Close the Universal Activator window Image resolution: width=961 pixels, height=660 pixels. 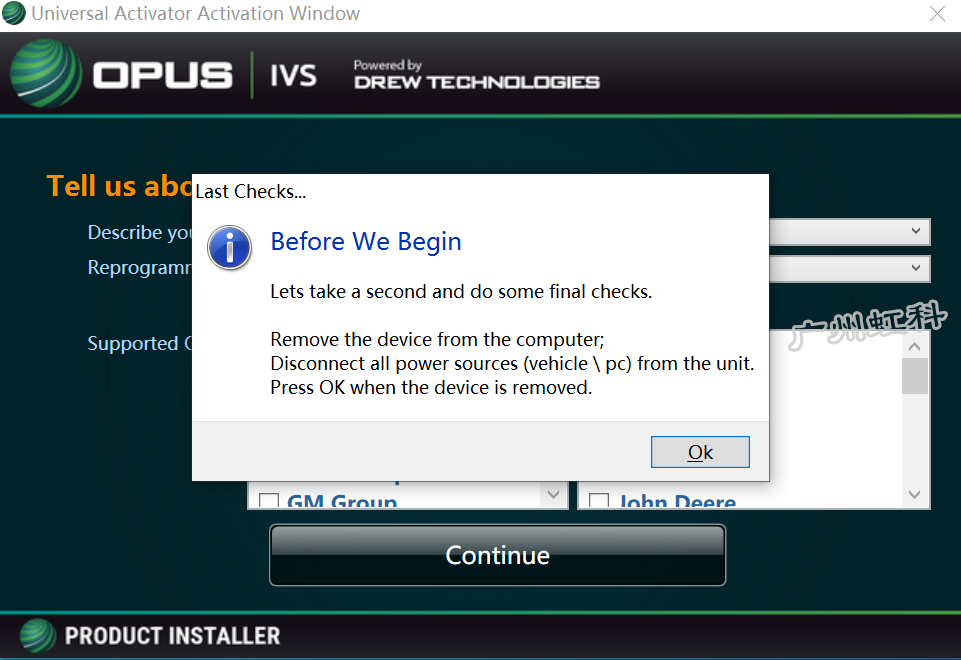click(x=937, y=13)
